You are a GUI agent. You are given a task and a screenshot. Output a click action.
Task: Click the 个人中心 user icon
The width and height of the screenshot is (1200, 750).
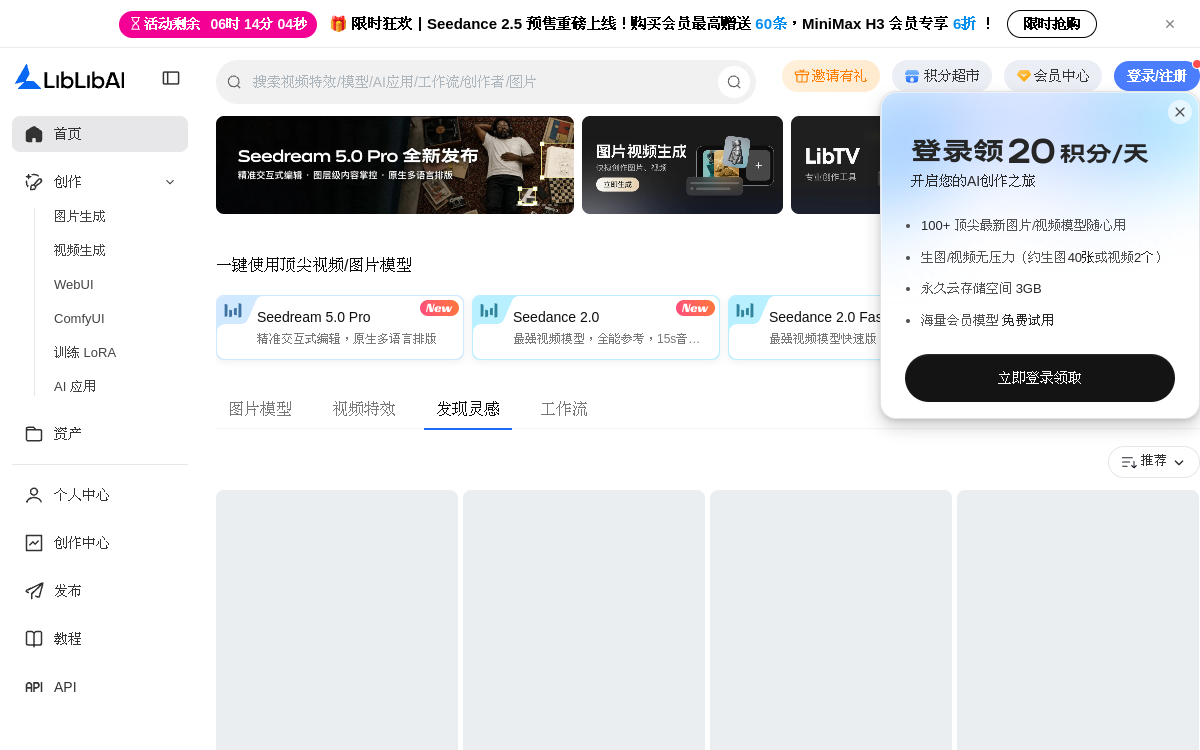click(34, 495)
